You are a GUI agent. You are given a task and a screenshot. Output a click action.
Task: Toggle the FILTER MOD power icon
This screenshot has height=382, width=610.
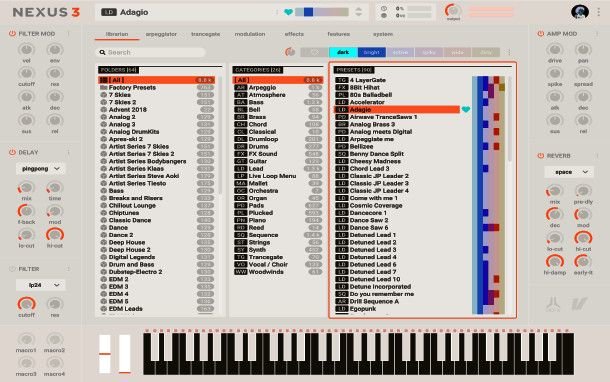tap(12, 34)
